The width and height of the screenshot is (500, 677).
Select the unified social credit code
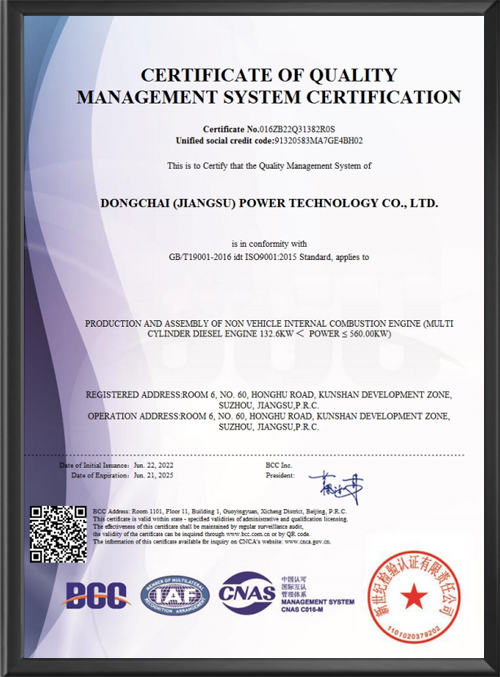coord(269,141)
